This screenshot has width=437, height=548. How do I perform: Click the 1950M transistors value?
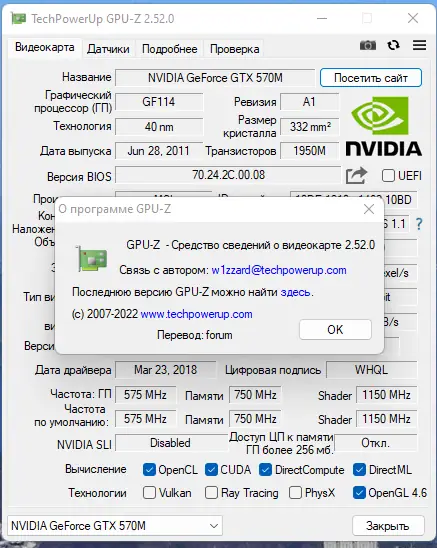click(309, 151)
